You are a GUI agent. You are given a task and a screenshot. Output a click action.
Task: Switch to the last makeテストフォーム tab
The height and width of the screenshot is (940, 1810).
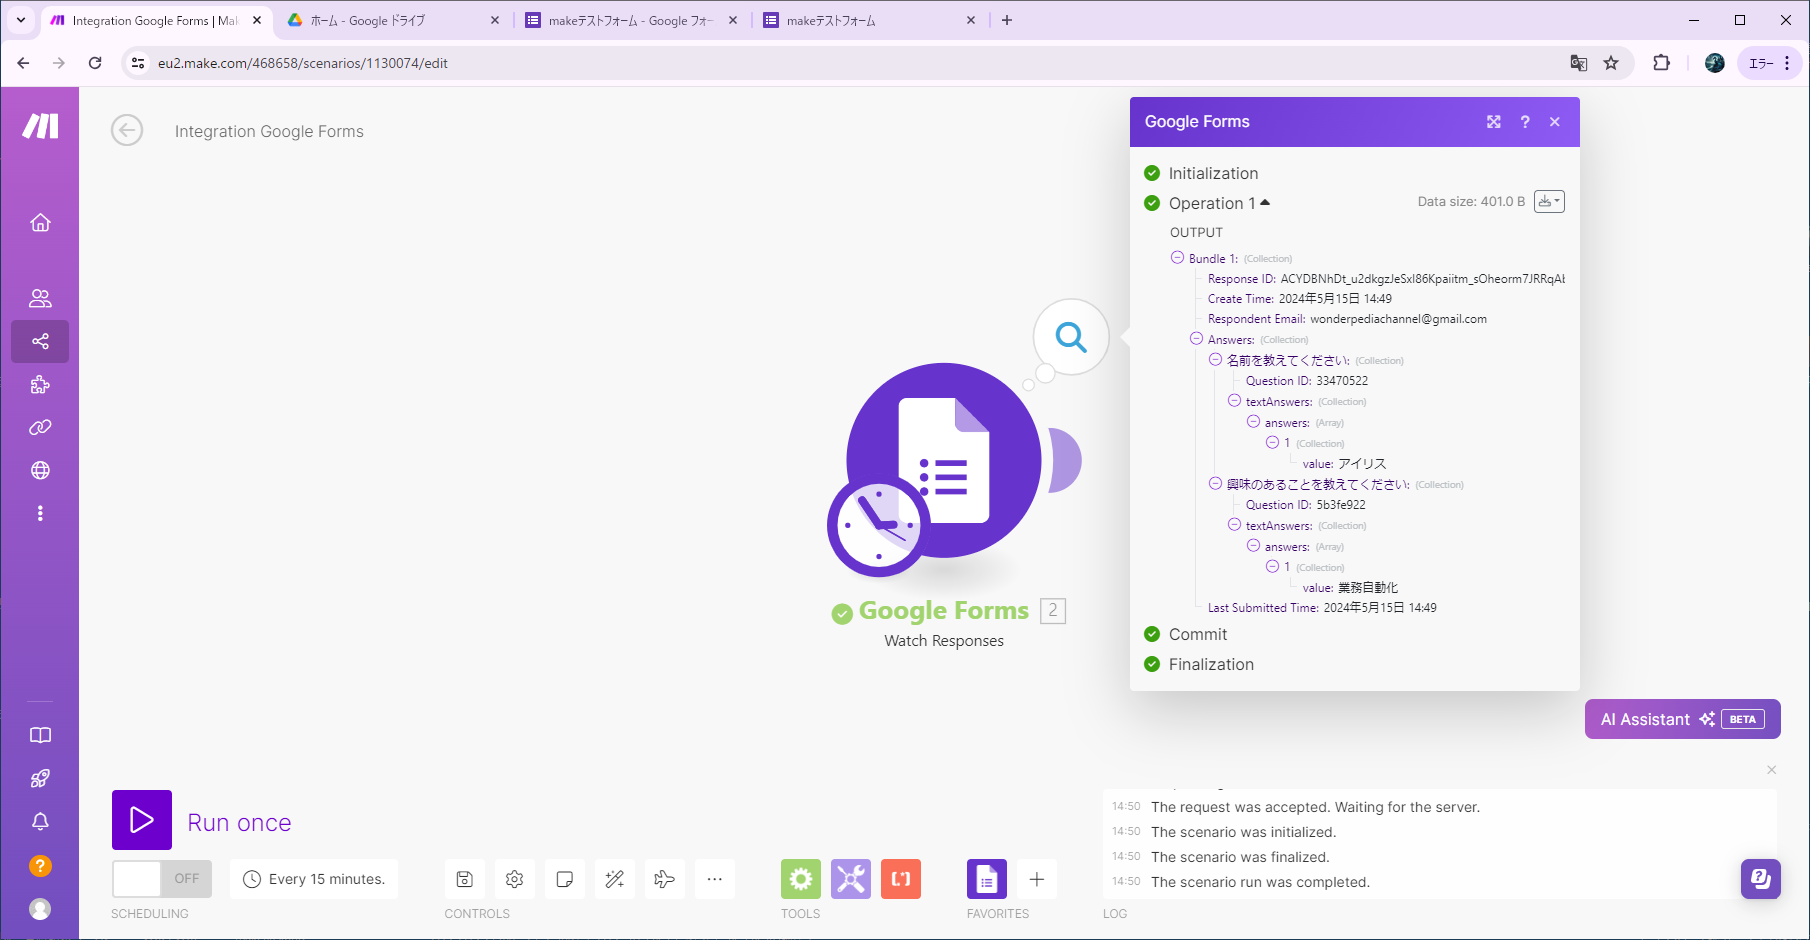click(x=869, y=20)
